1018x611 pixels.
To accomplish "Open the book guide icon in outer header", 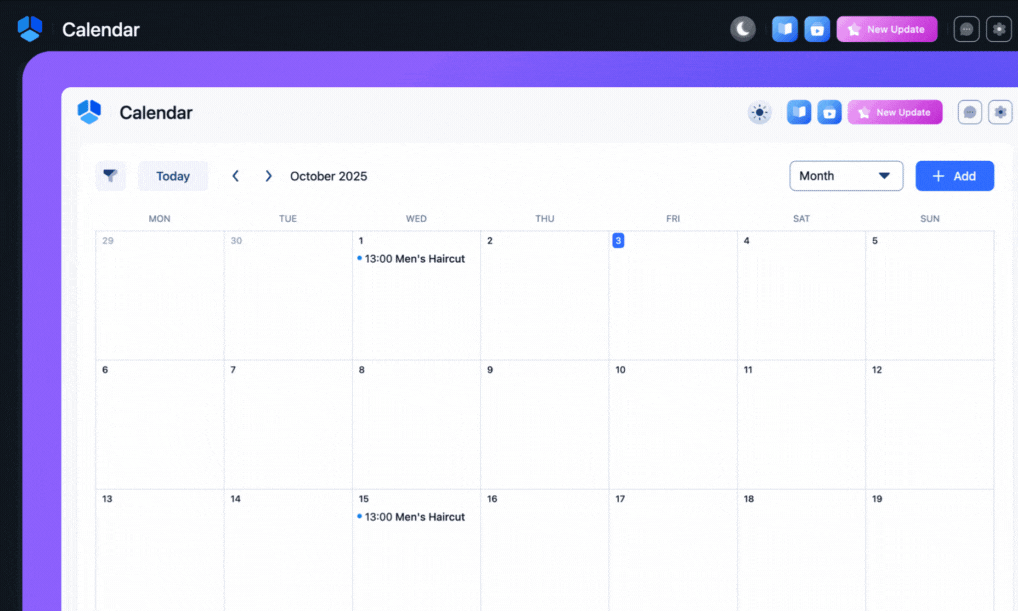I will [x=784, y=29].
